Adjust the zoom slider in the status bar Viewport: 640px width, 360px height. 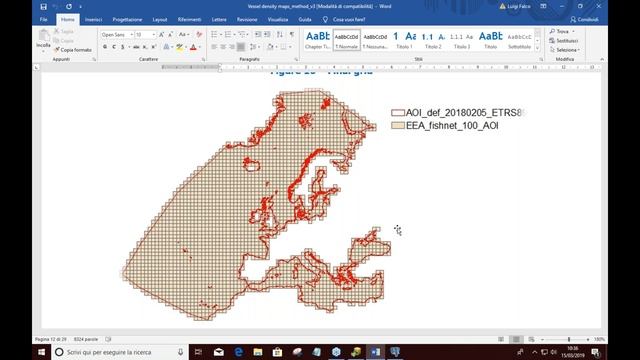click(x=569, y=340)
